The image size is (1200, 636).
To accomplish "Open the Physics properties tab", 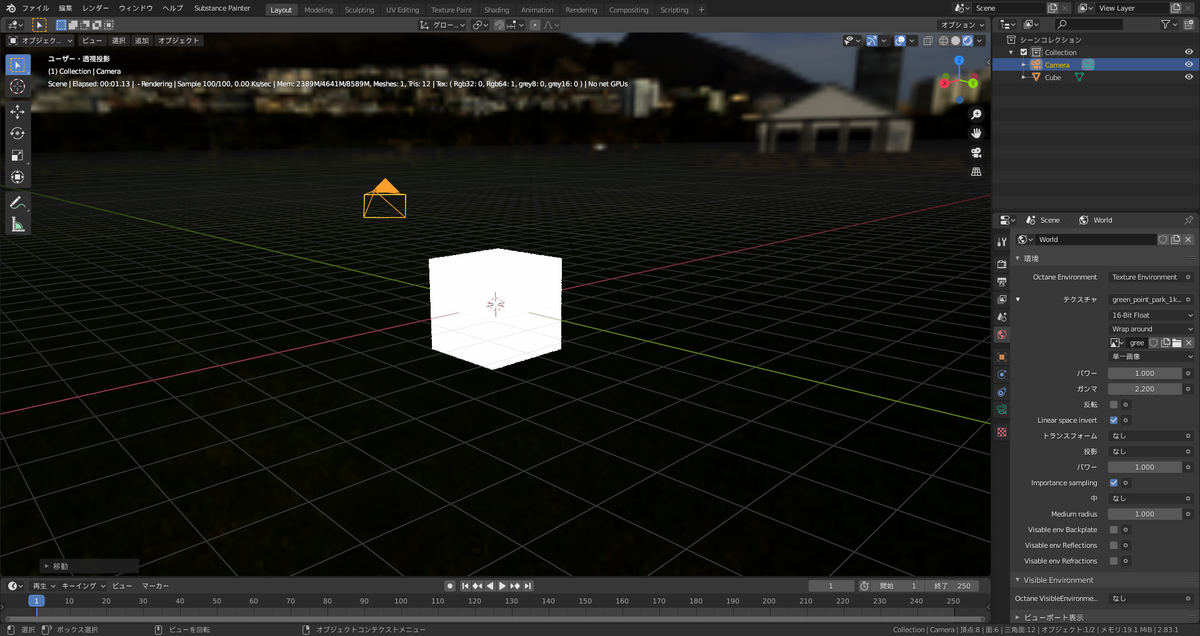I will click(1002, 375).
